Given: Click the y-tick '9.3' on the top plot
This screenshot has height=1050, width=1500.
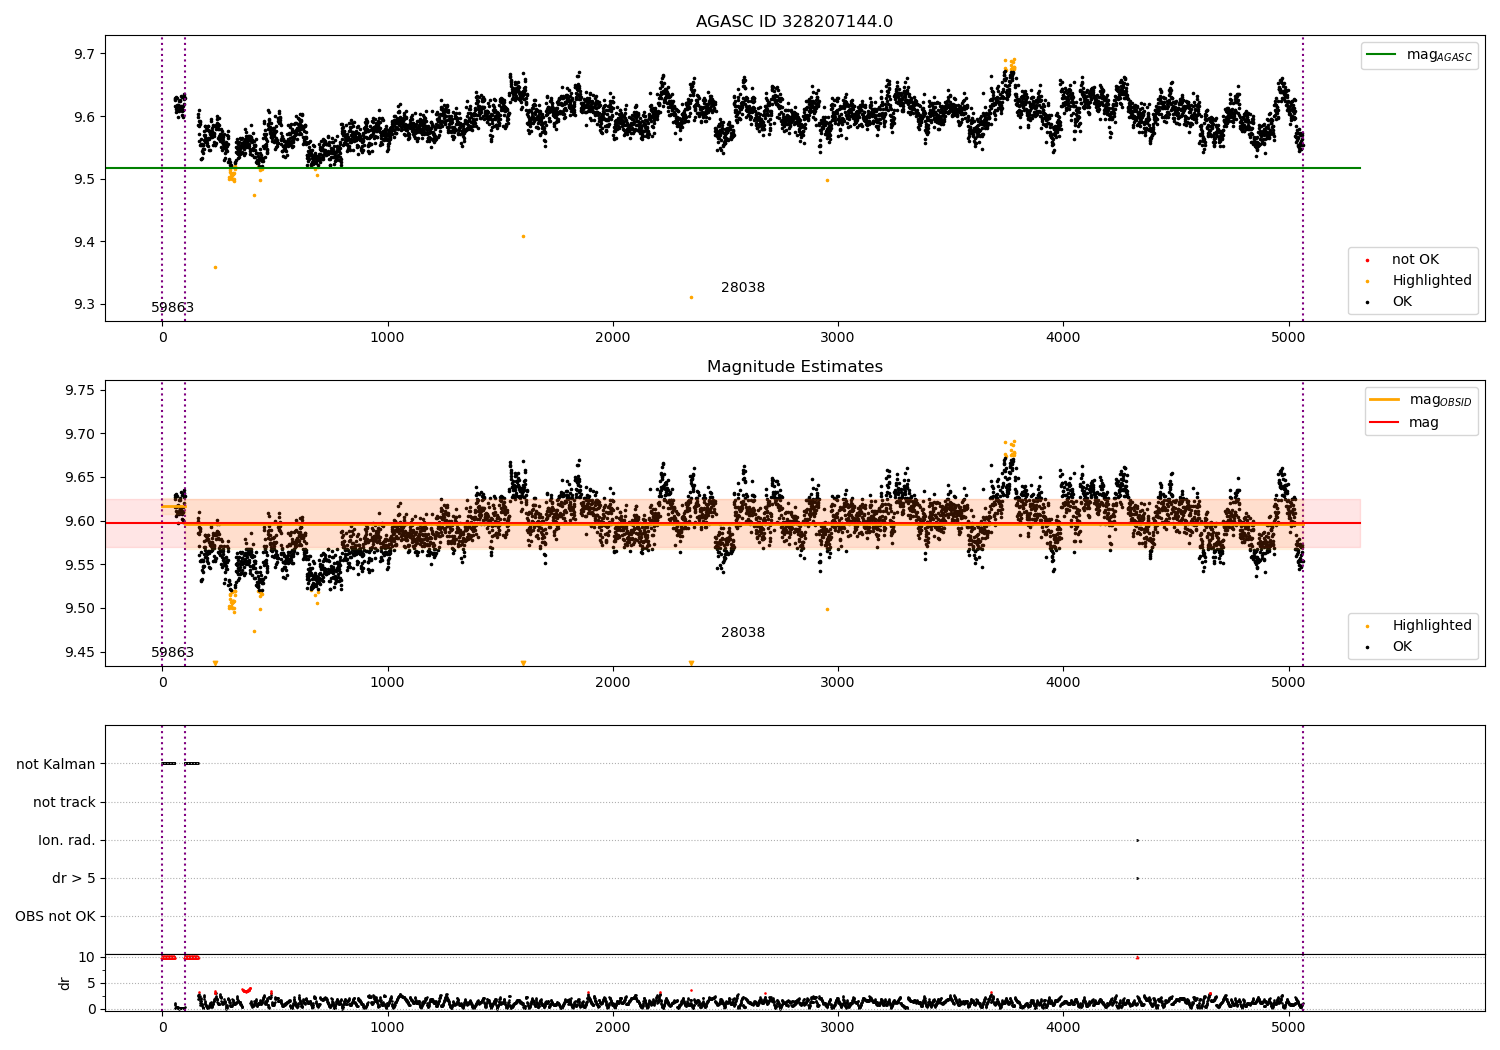Looking at the screenshot, I should [85, 305].
